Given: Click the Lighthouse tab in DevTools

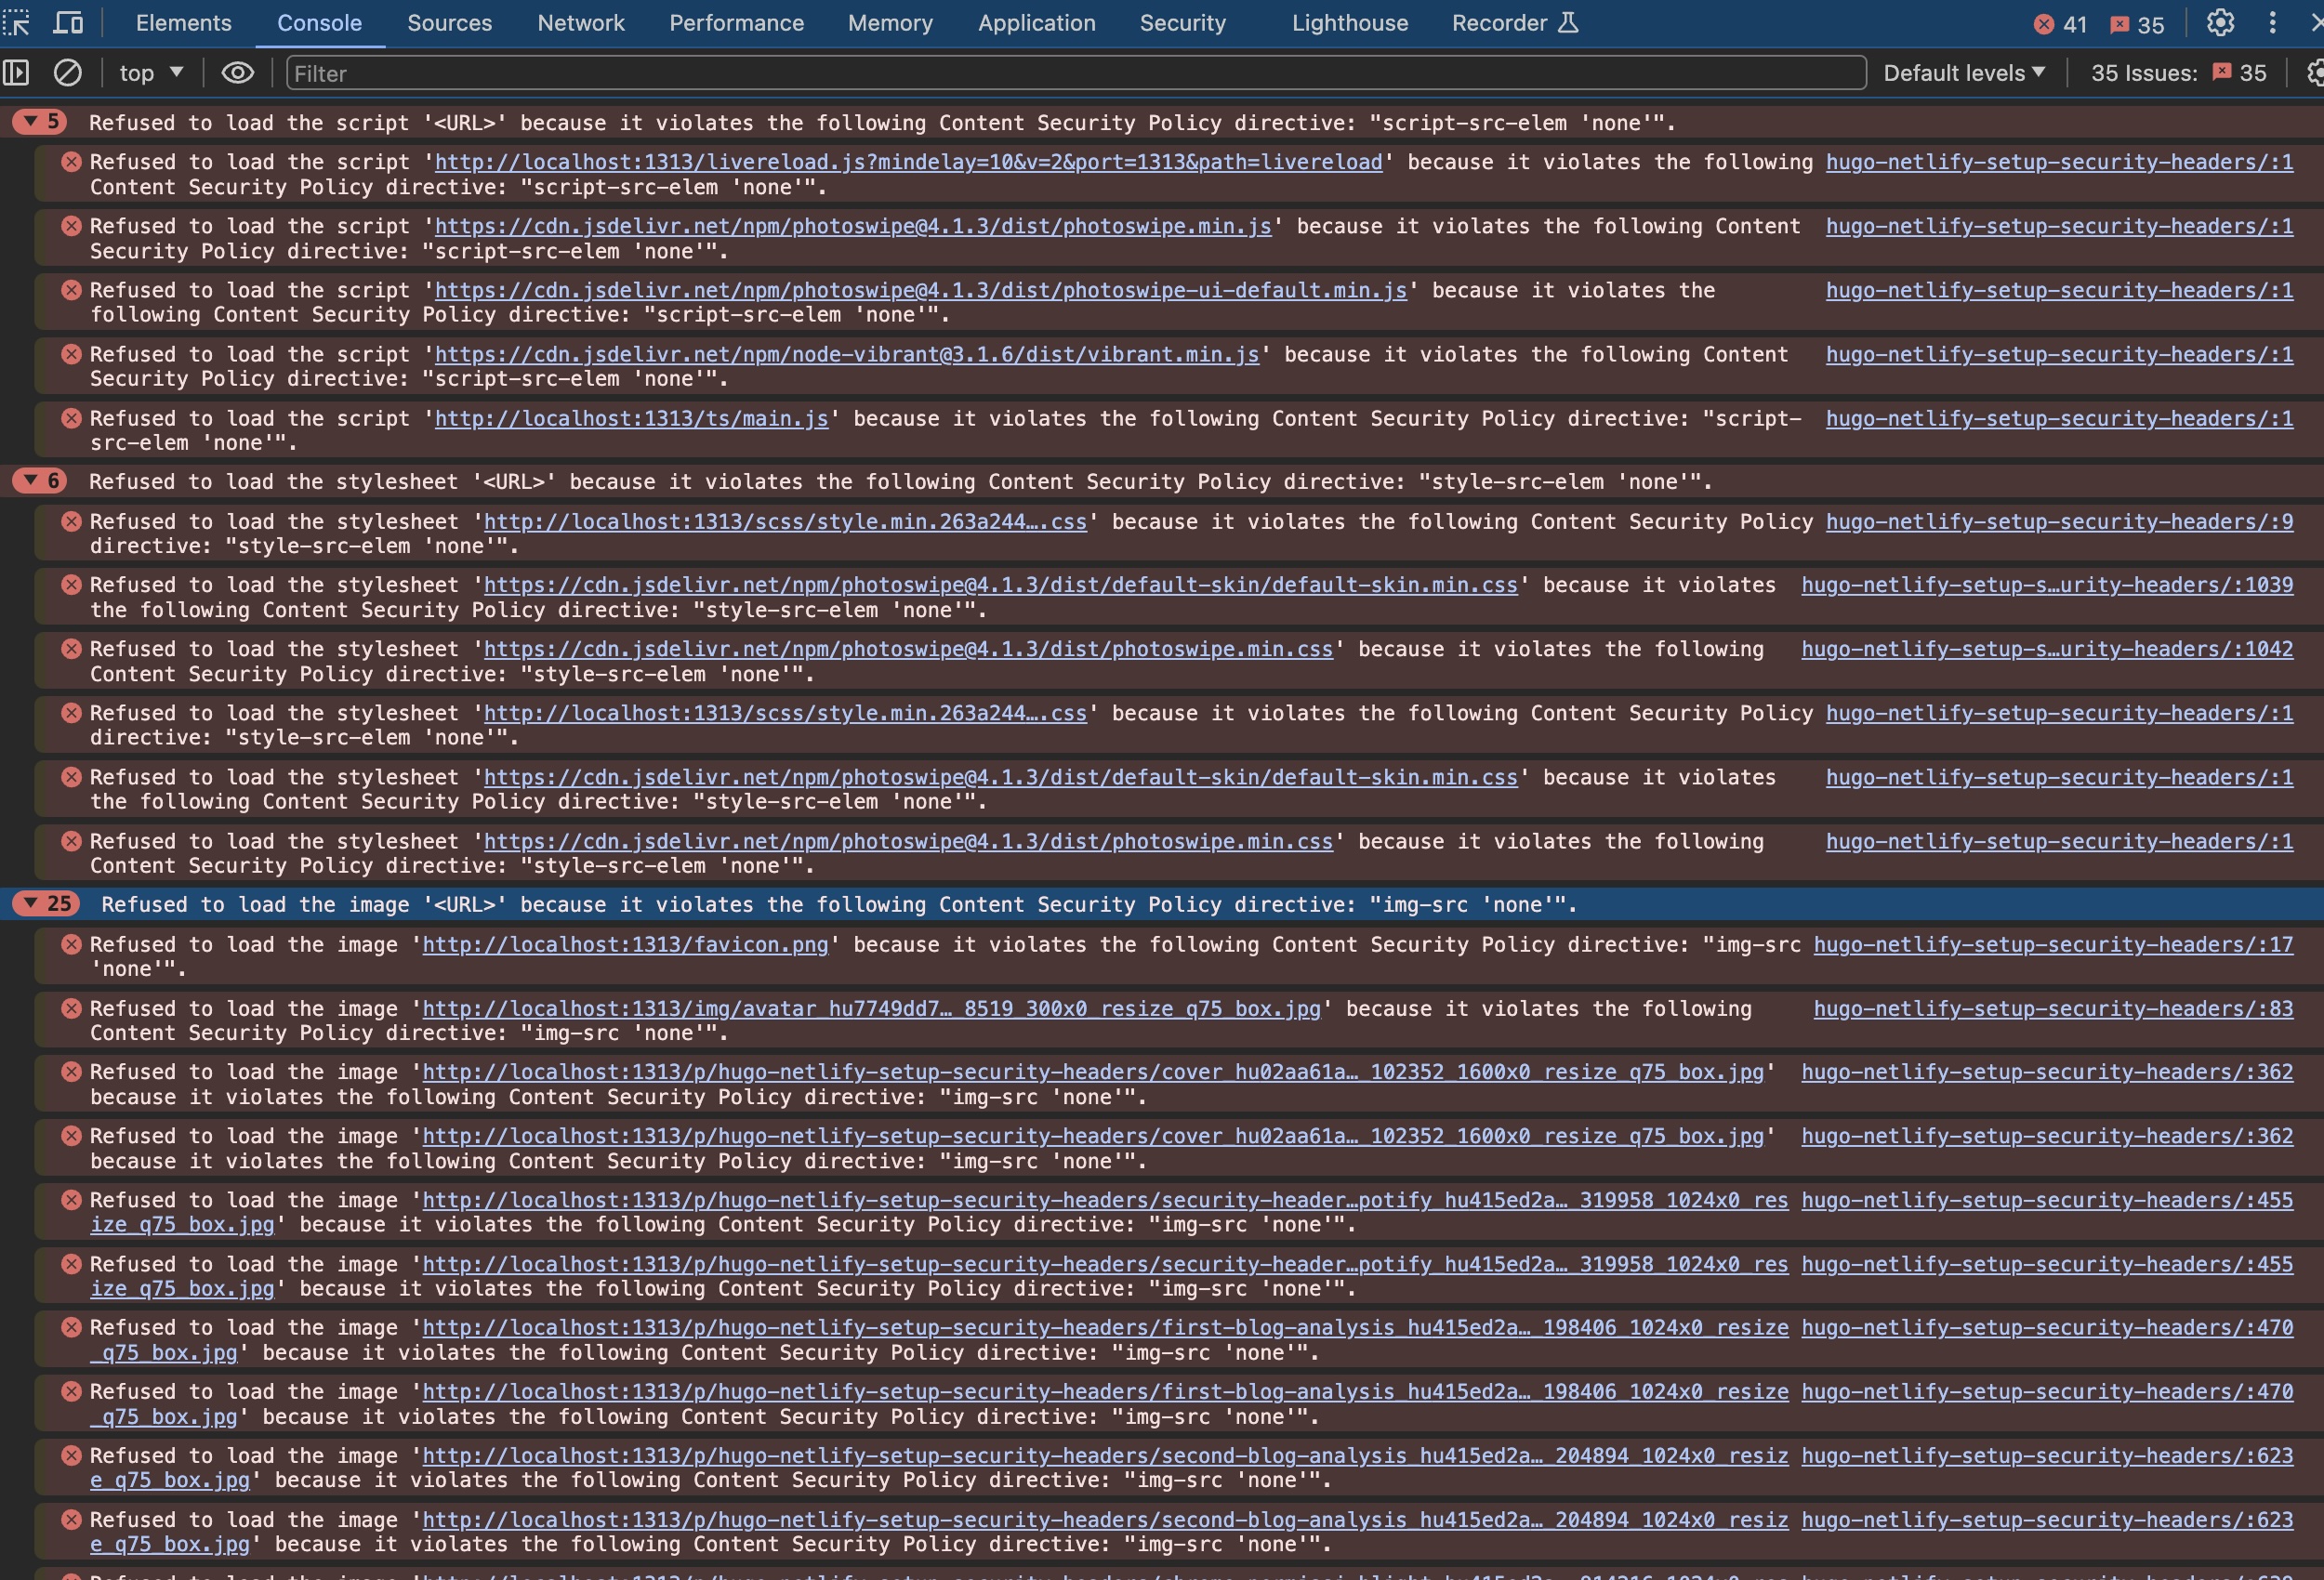Looking at the screenshot, I should click(x=1347, y=21).
